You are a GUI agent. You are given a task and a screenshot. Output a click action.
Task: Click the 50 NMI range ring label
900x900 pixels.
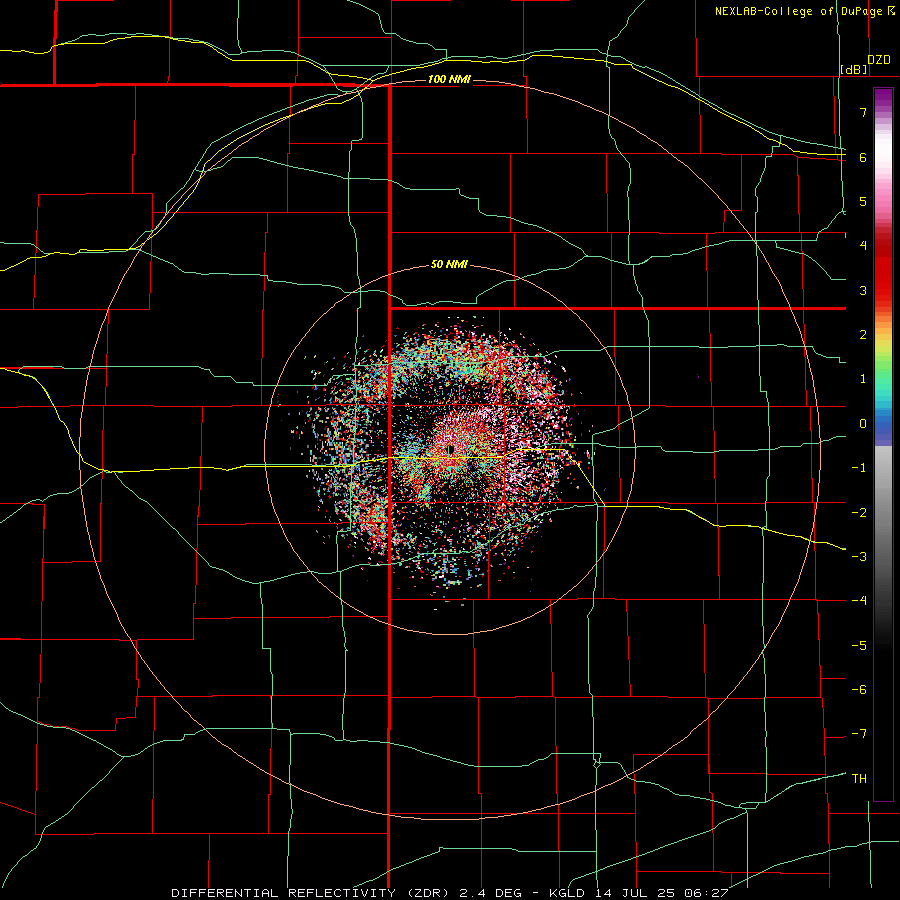click(449, 265)
